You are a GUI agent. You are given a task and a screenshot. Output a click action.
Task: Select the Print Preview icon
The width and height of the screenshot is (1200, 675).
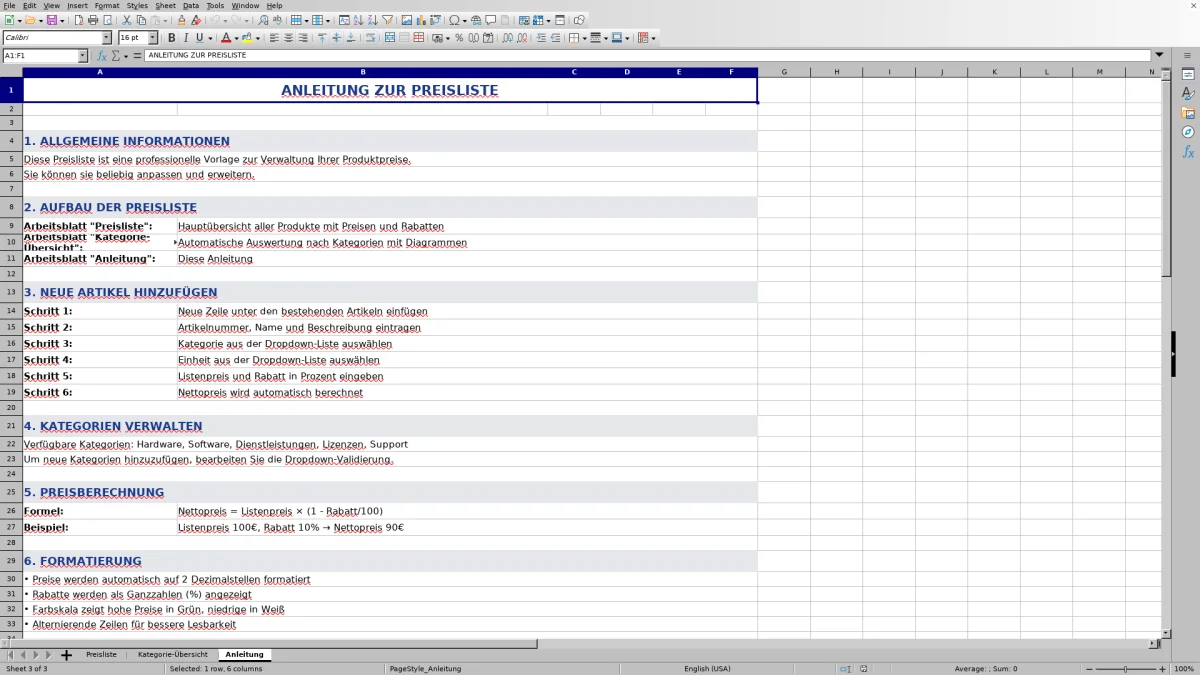click(x=106, y=19)
